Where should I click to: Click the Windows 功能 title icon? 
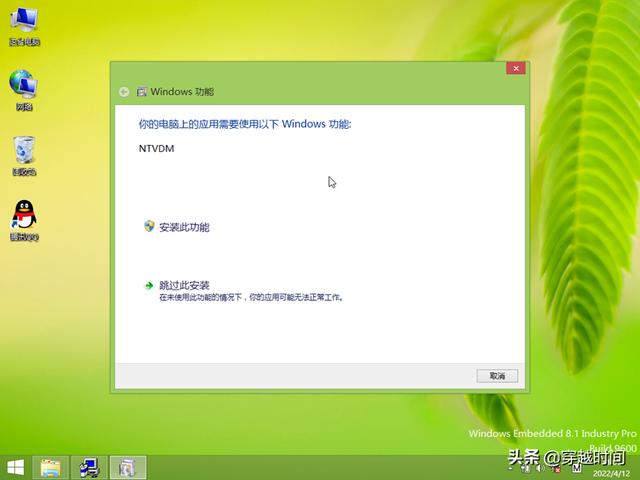coord(142,91)
